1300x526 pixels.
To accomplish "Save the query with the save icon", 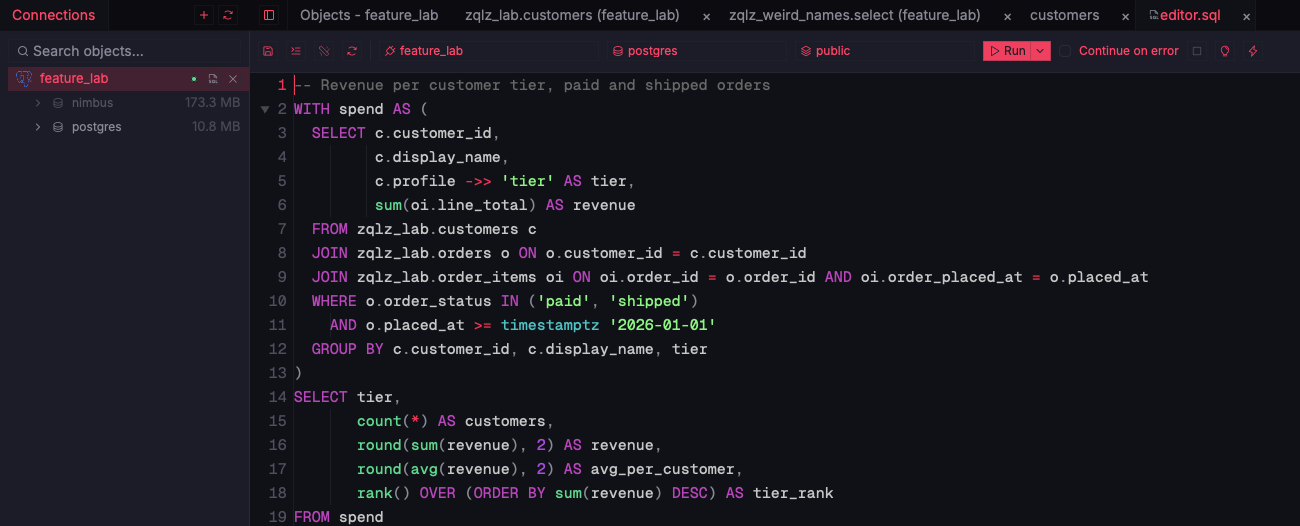I will point(268,51).
